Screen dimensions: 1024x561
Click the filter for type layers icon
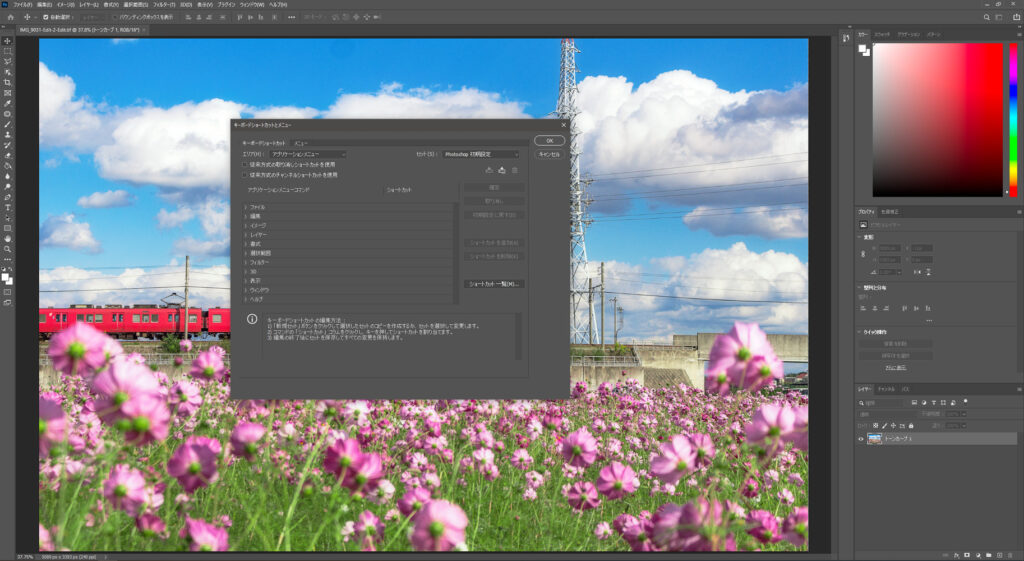933,403
